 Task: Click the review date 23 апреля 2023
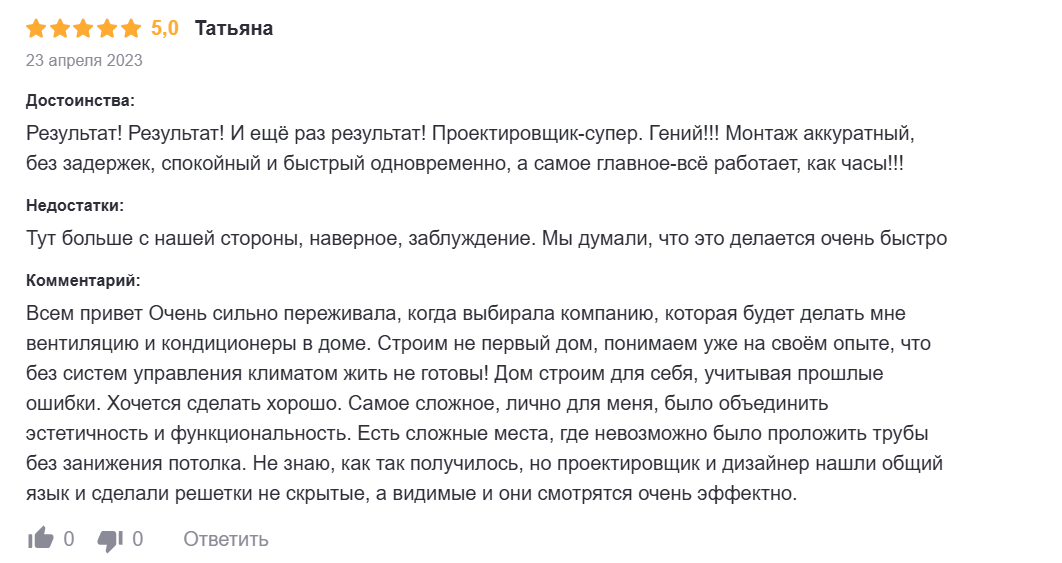(x=84, y=60)
